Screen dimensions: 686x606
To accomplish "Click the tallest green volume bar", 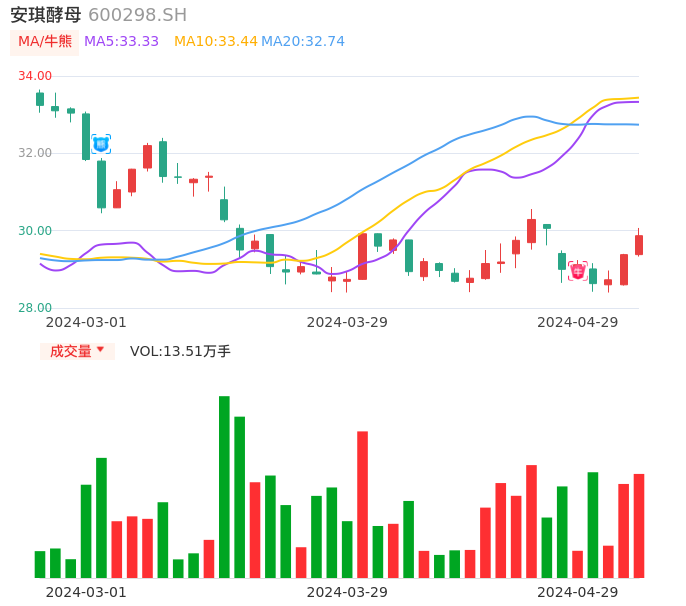I will click(224, 487).
